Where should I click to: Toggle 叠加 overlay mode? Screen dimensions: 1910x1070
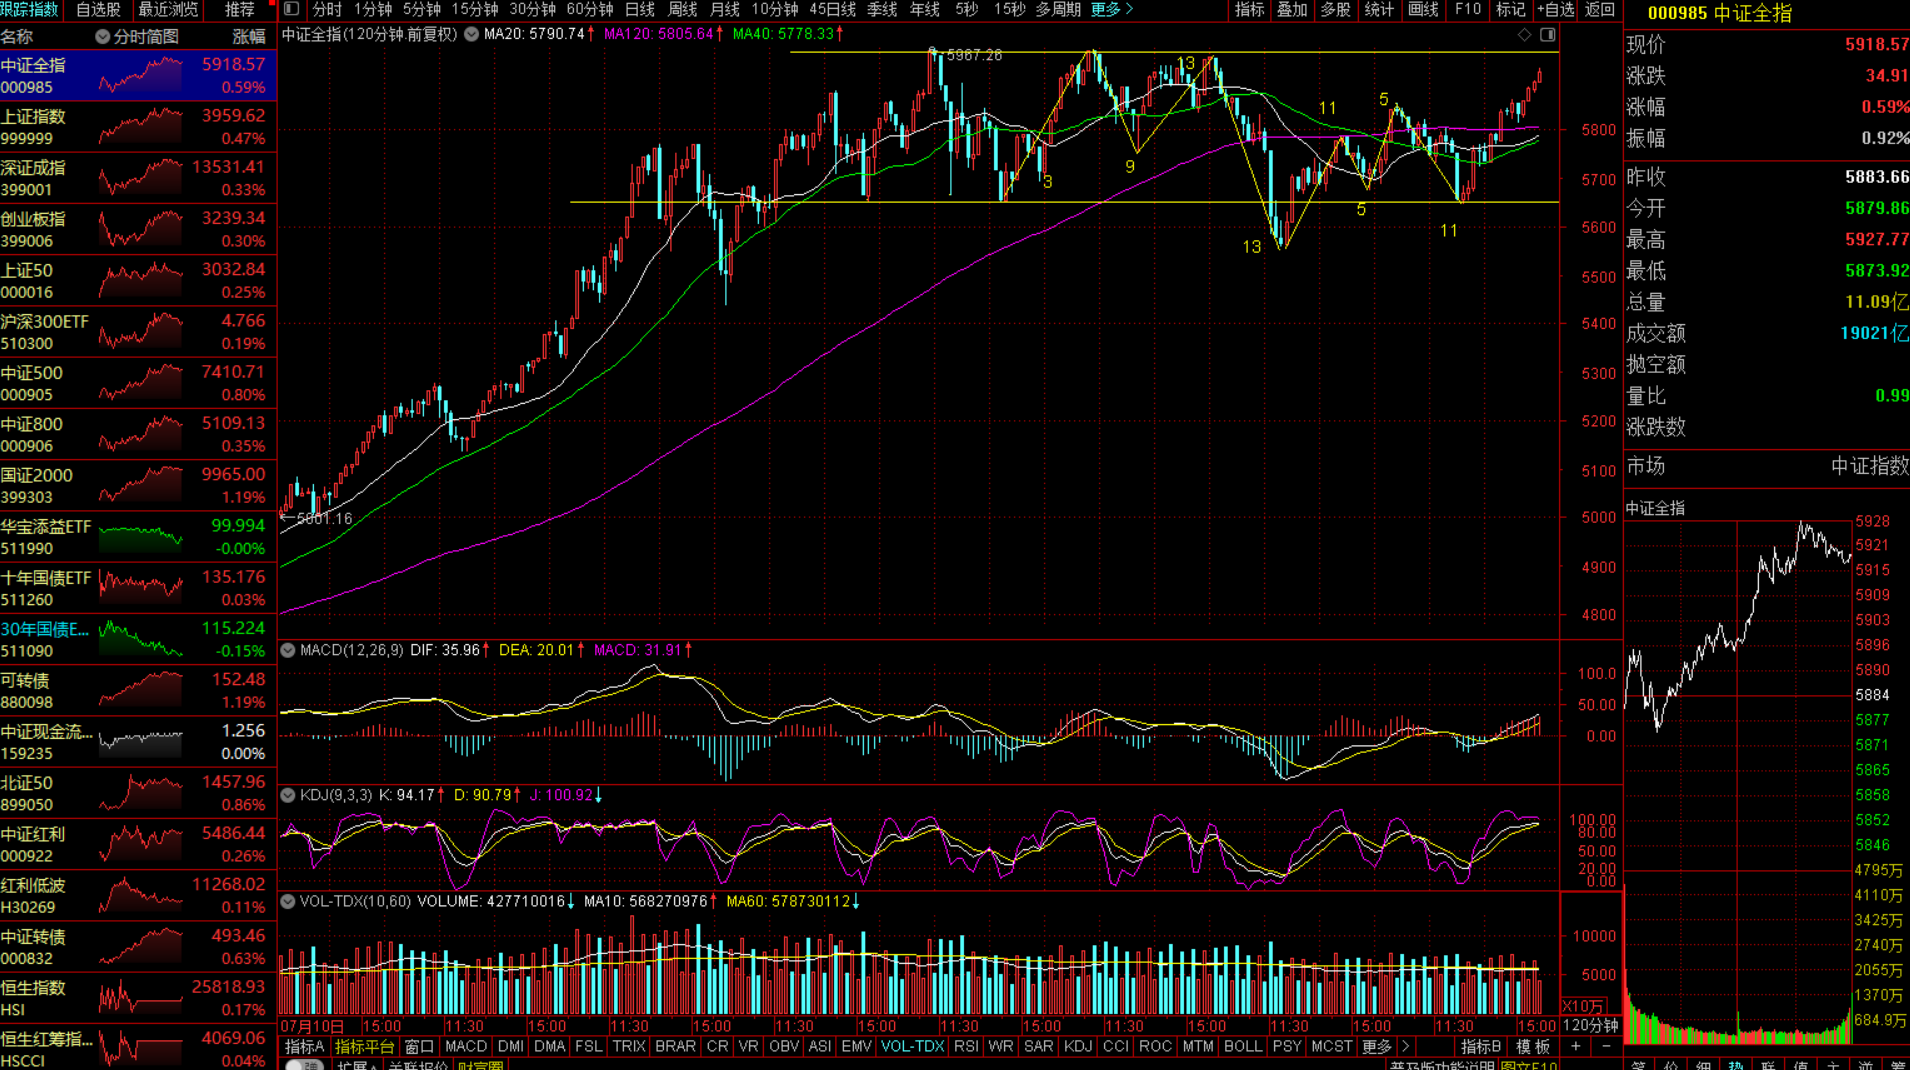click(x=1292, y=9)
